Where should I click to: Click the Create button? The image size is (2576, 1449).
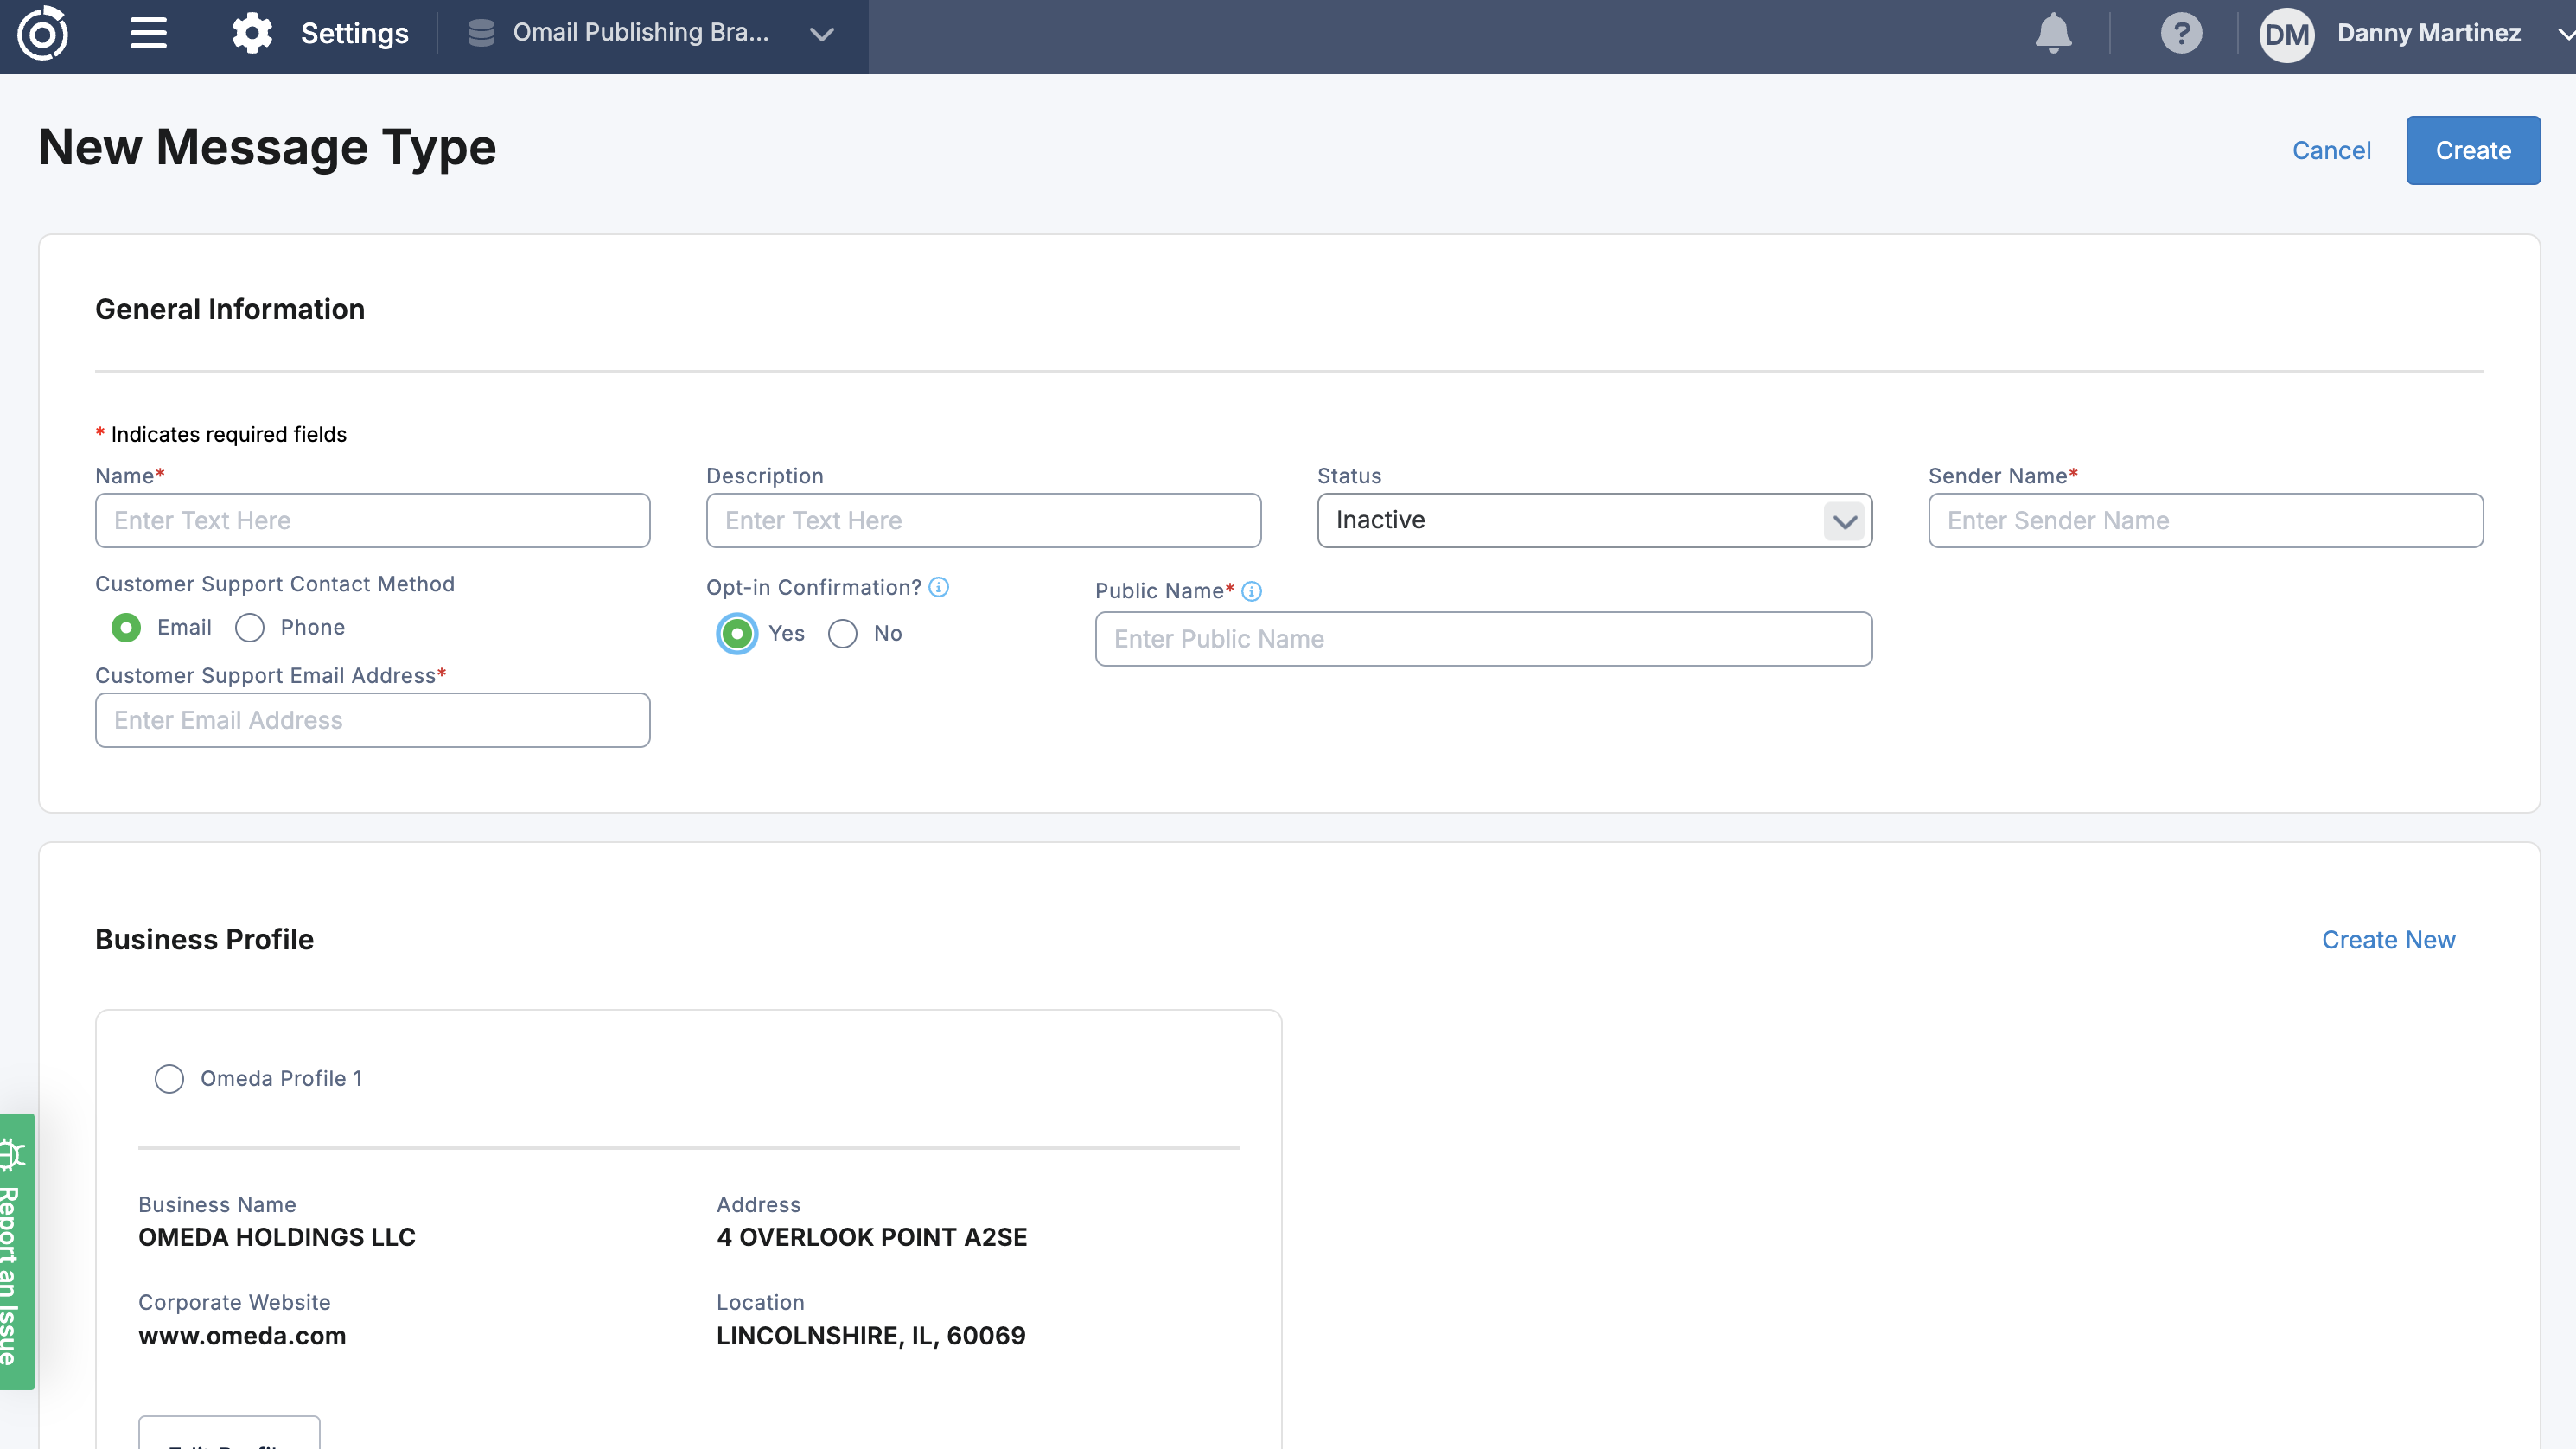pyautogui.click(x=2473, y=150)
